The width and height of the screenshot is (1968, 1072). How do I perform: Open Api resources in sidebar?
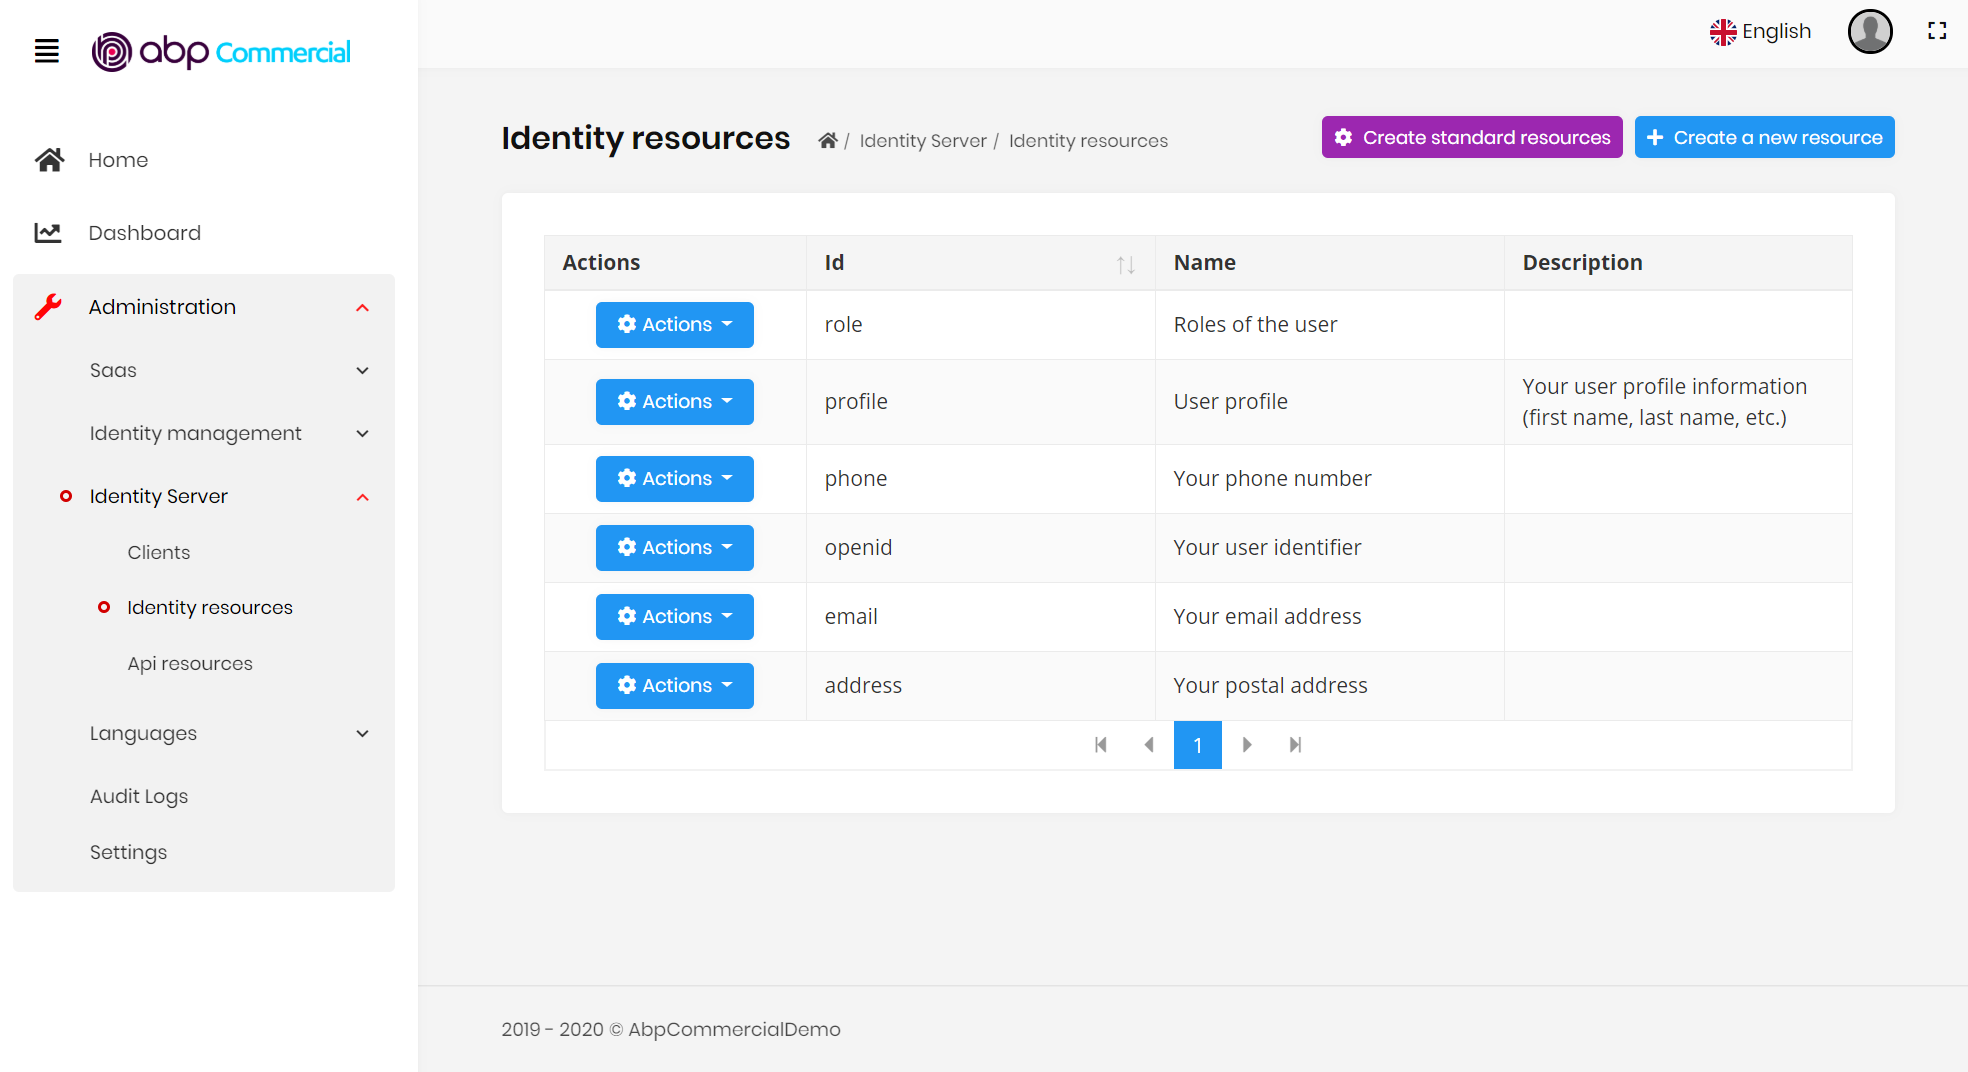point(190,664)
